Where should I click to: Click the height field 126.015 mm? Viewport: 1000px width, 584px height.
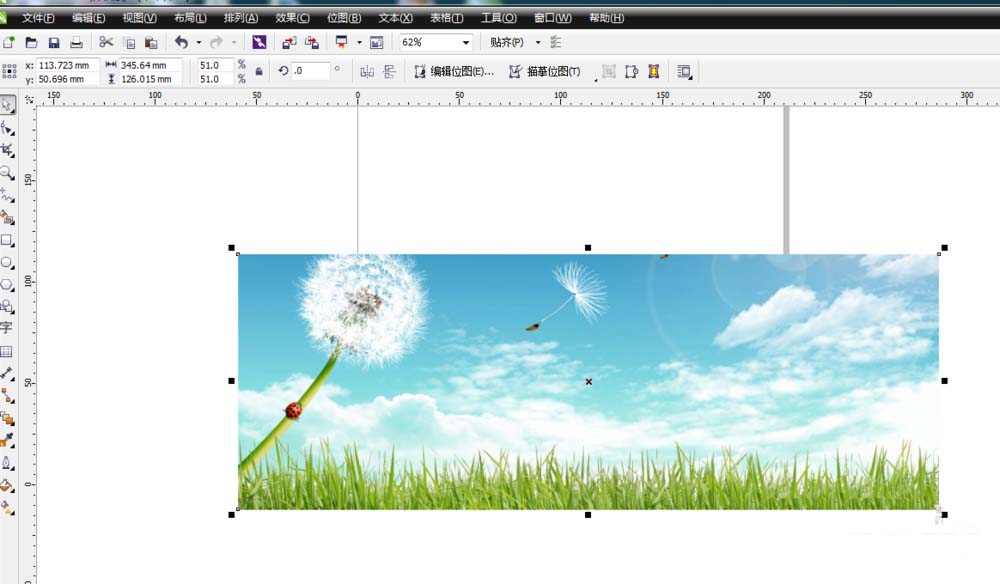[x=151, y=79]
